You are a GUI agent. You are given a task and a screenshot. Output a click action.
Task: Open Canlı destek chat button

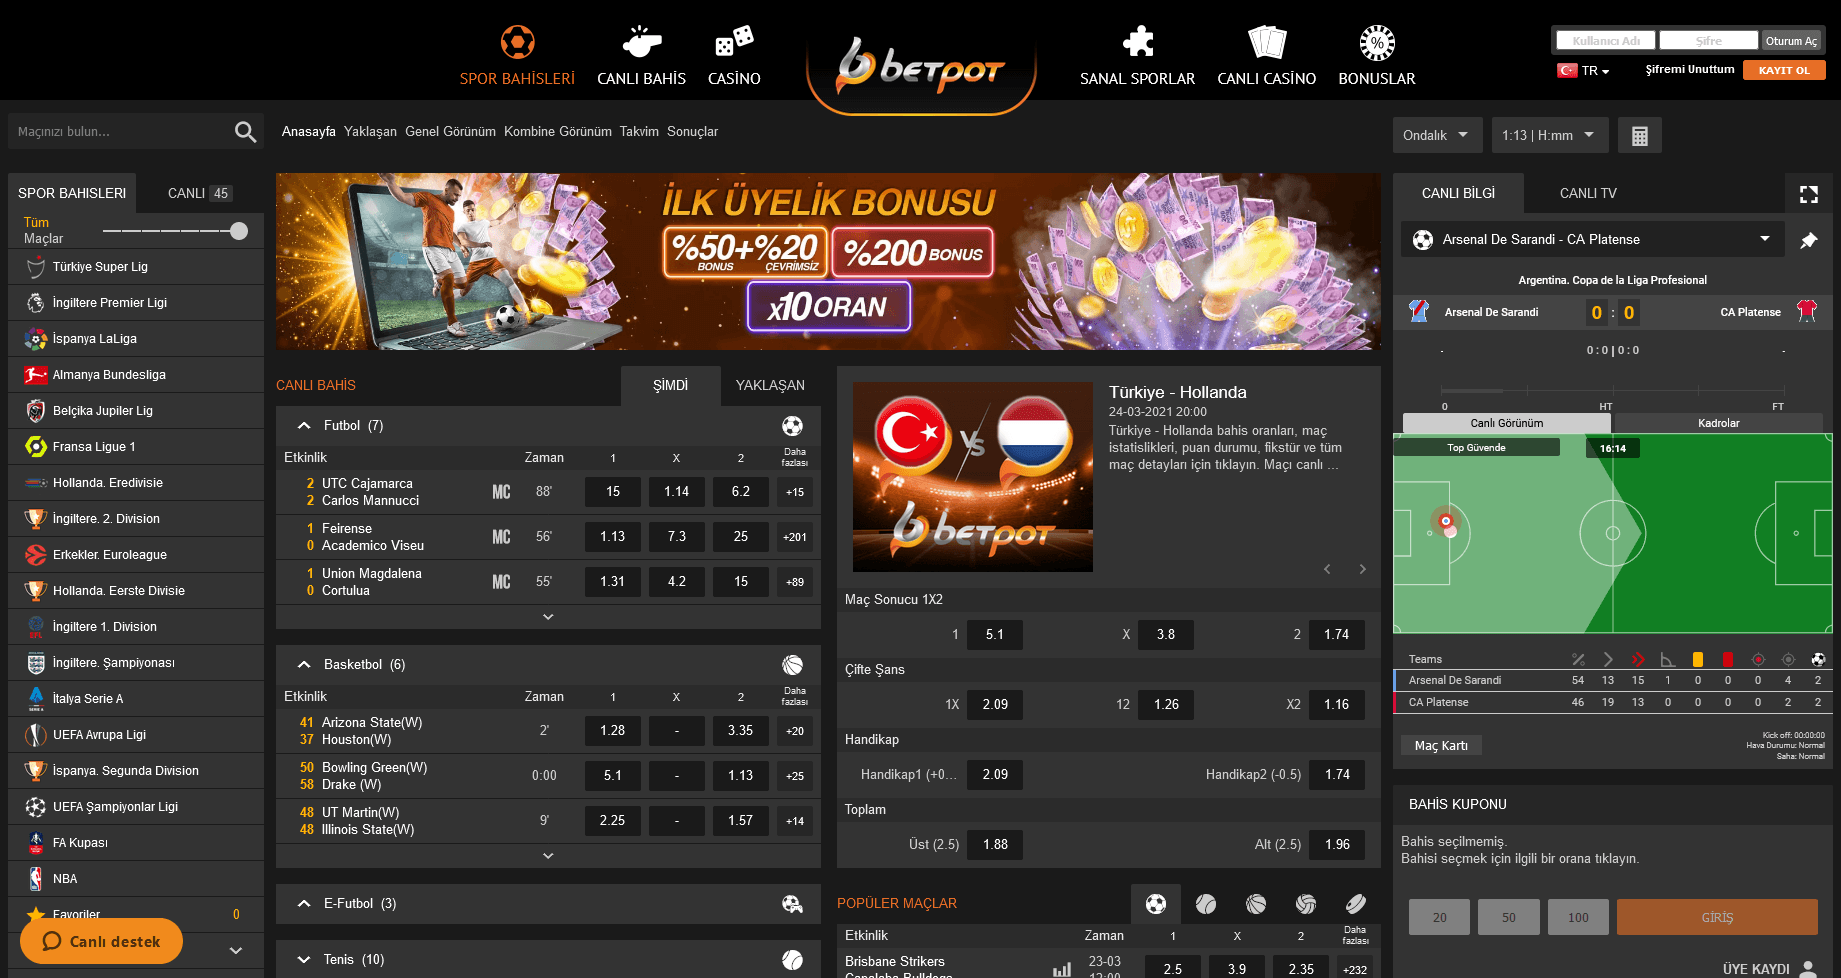point(101,941)
